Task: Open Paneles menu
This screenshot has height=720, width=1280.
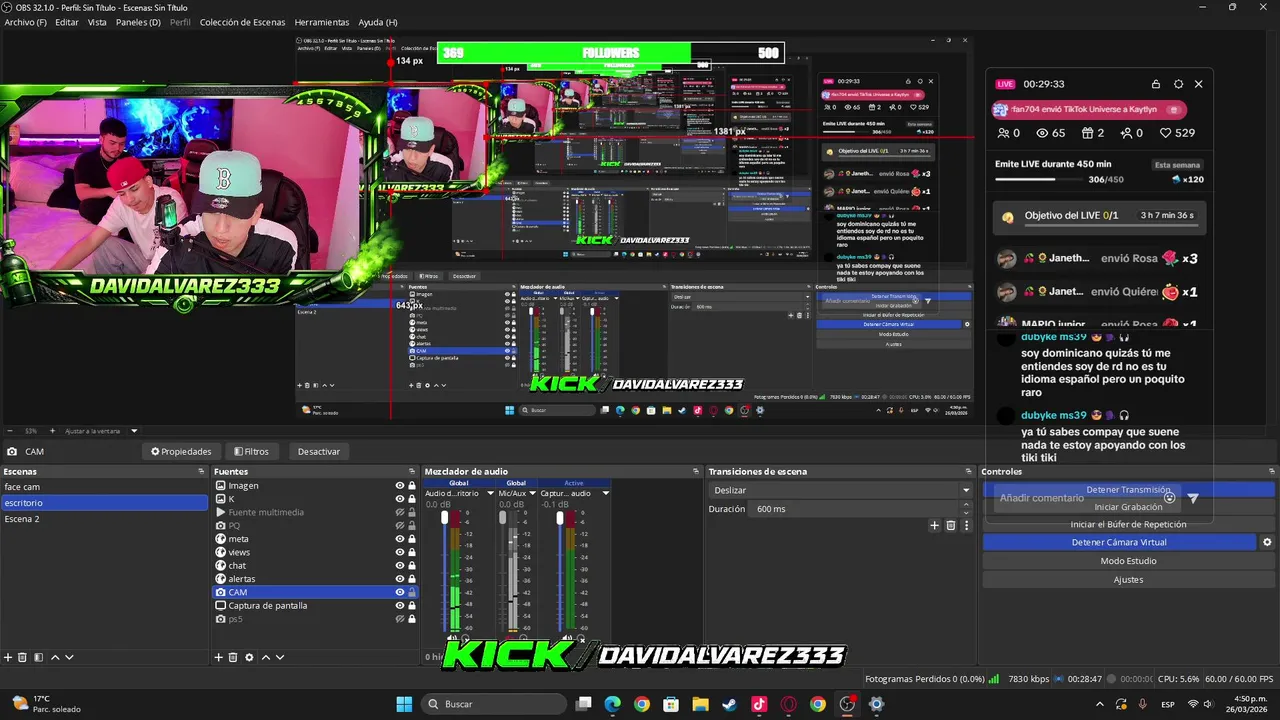Action: (138, 22)
